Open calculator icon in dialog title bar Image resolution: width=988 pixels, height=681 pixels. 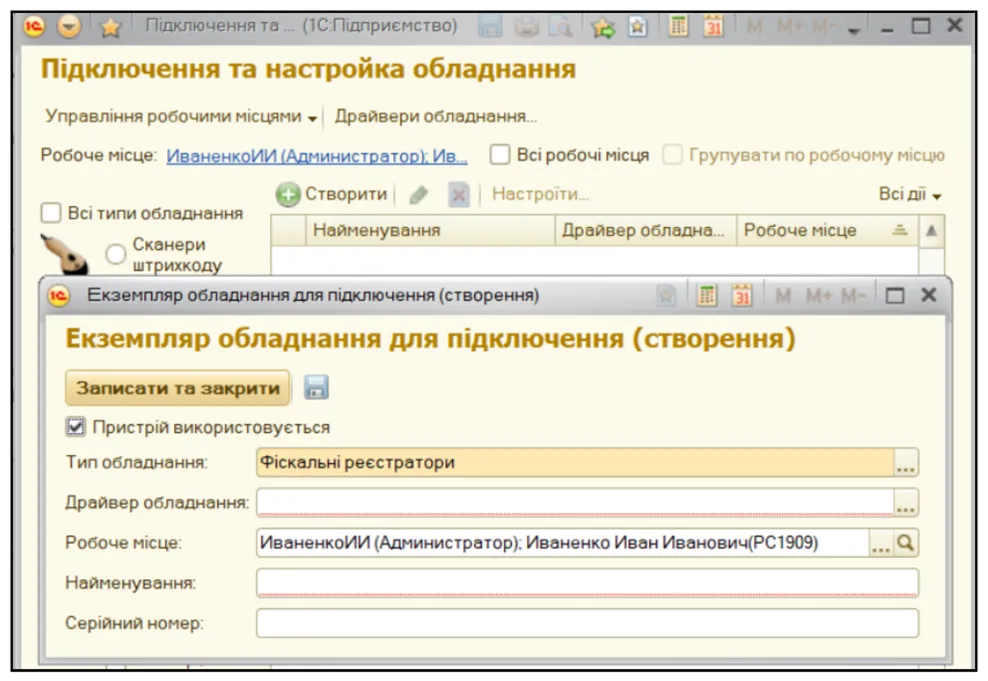[707, 295]
